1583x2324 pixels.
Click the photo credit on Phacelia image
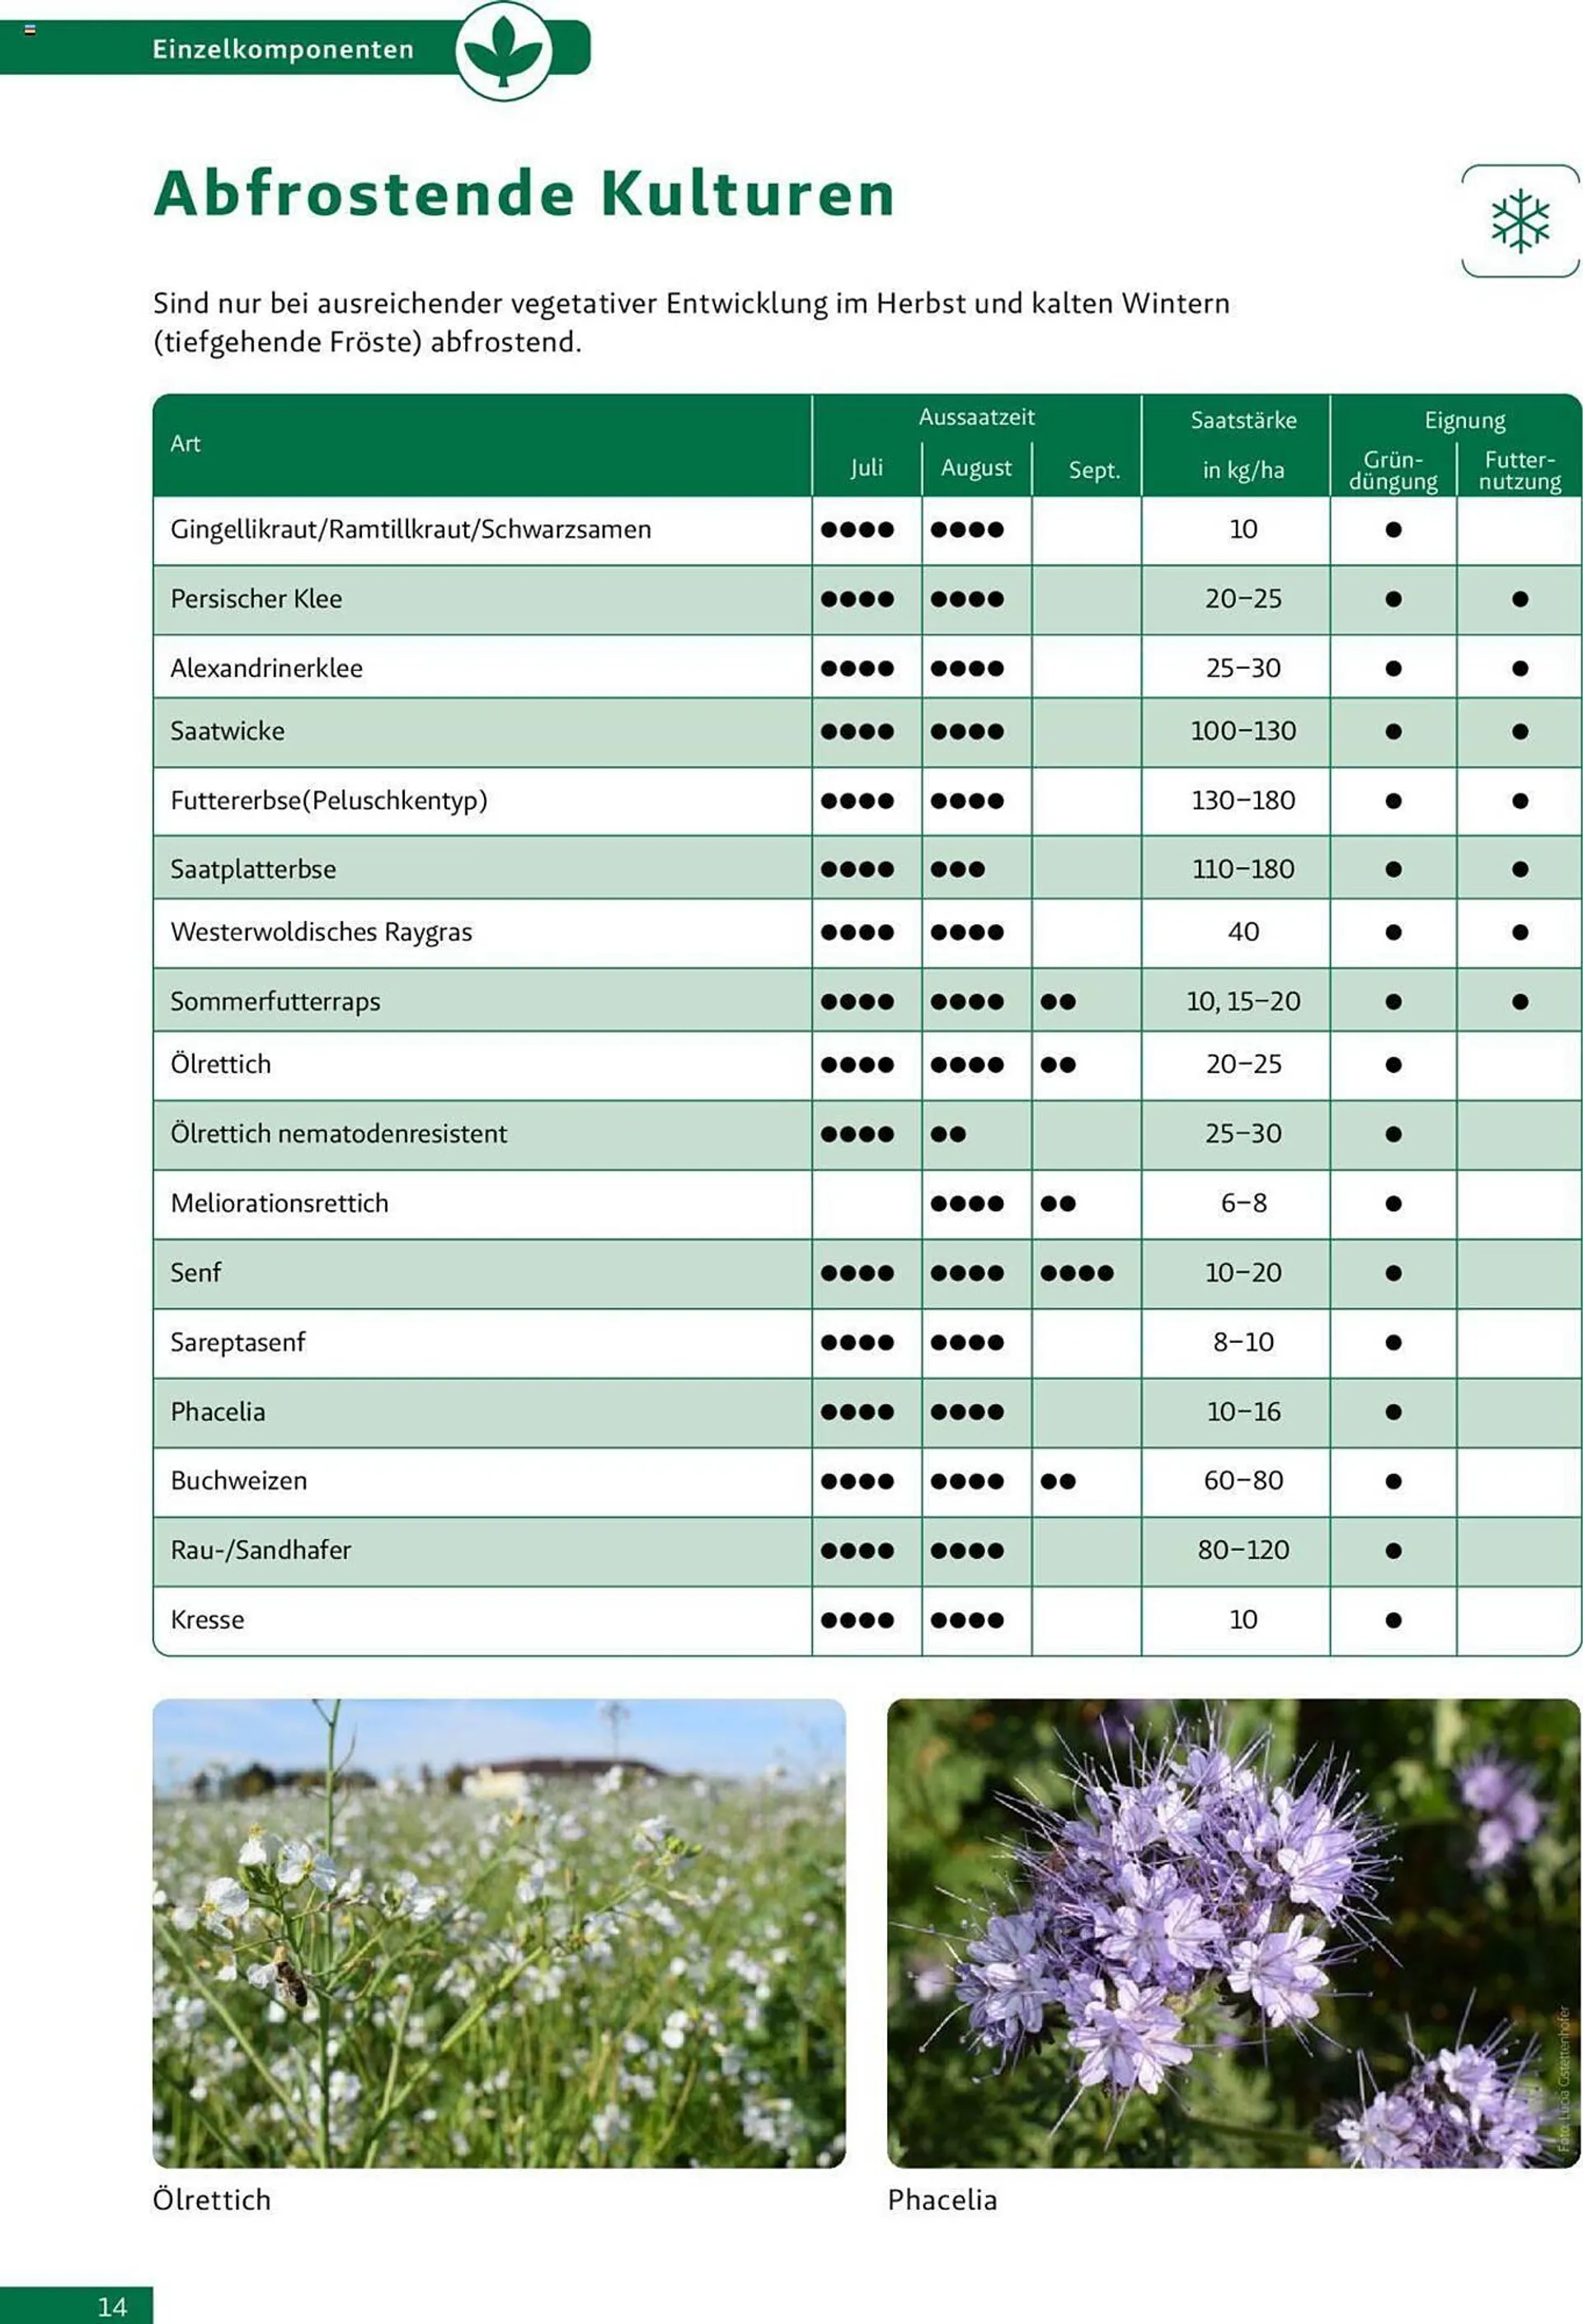[x=1564, y=2079]
